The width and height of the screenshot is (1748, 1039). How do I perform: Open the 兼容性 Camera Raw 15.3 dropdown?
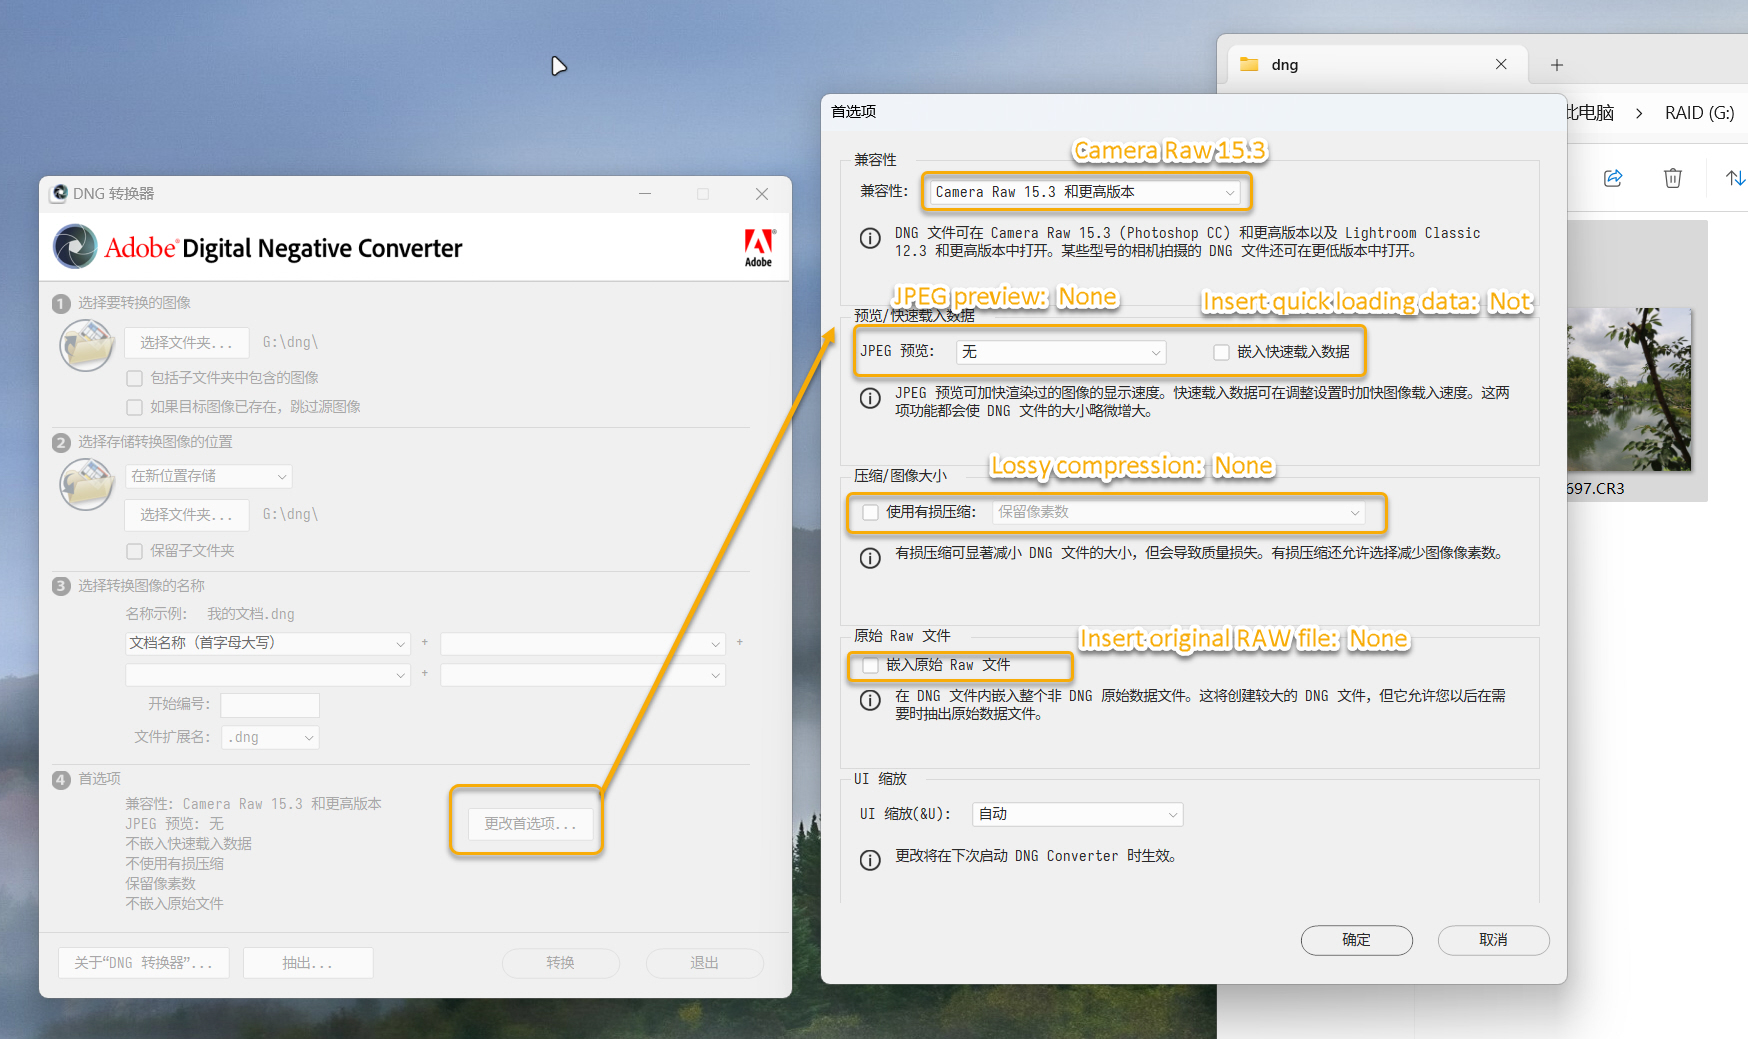click(x=1085, y=192)
